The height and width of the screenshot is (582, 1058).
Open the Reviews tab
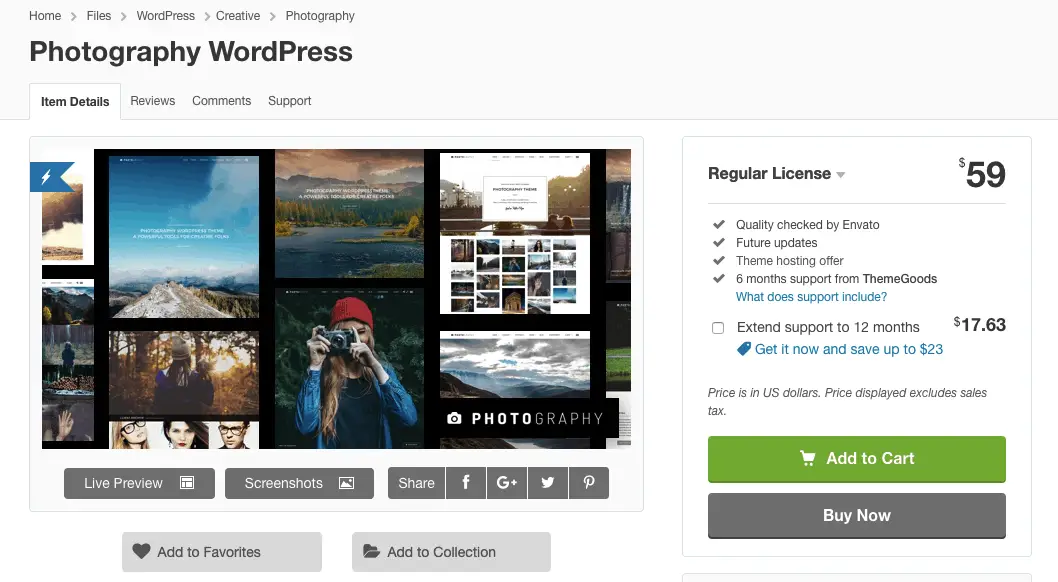coord(152,101)
